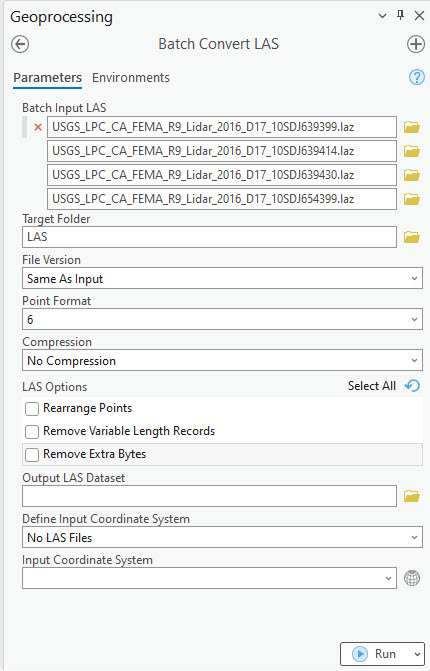This screenshot has width=430, height=671.
Task: Open the Compression combo box
Action: (x=222, y=360)
